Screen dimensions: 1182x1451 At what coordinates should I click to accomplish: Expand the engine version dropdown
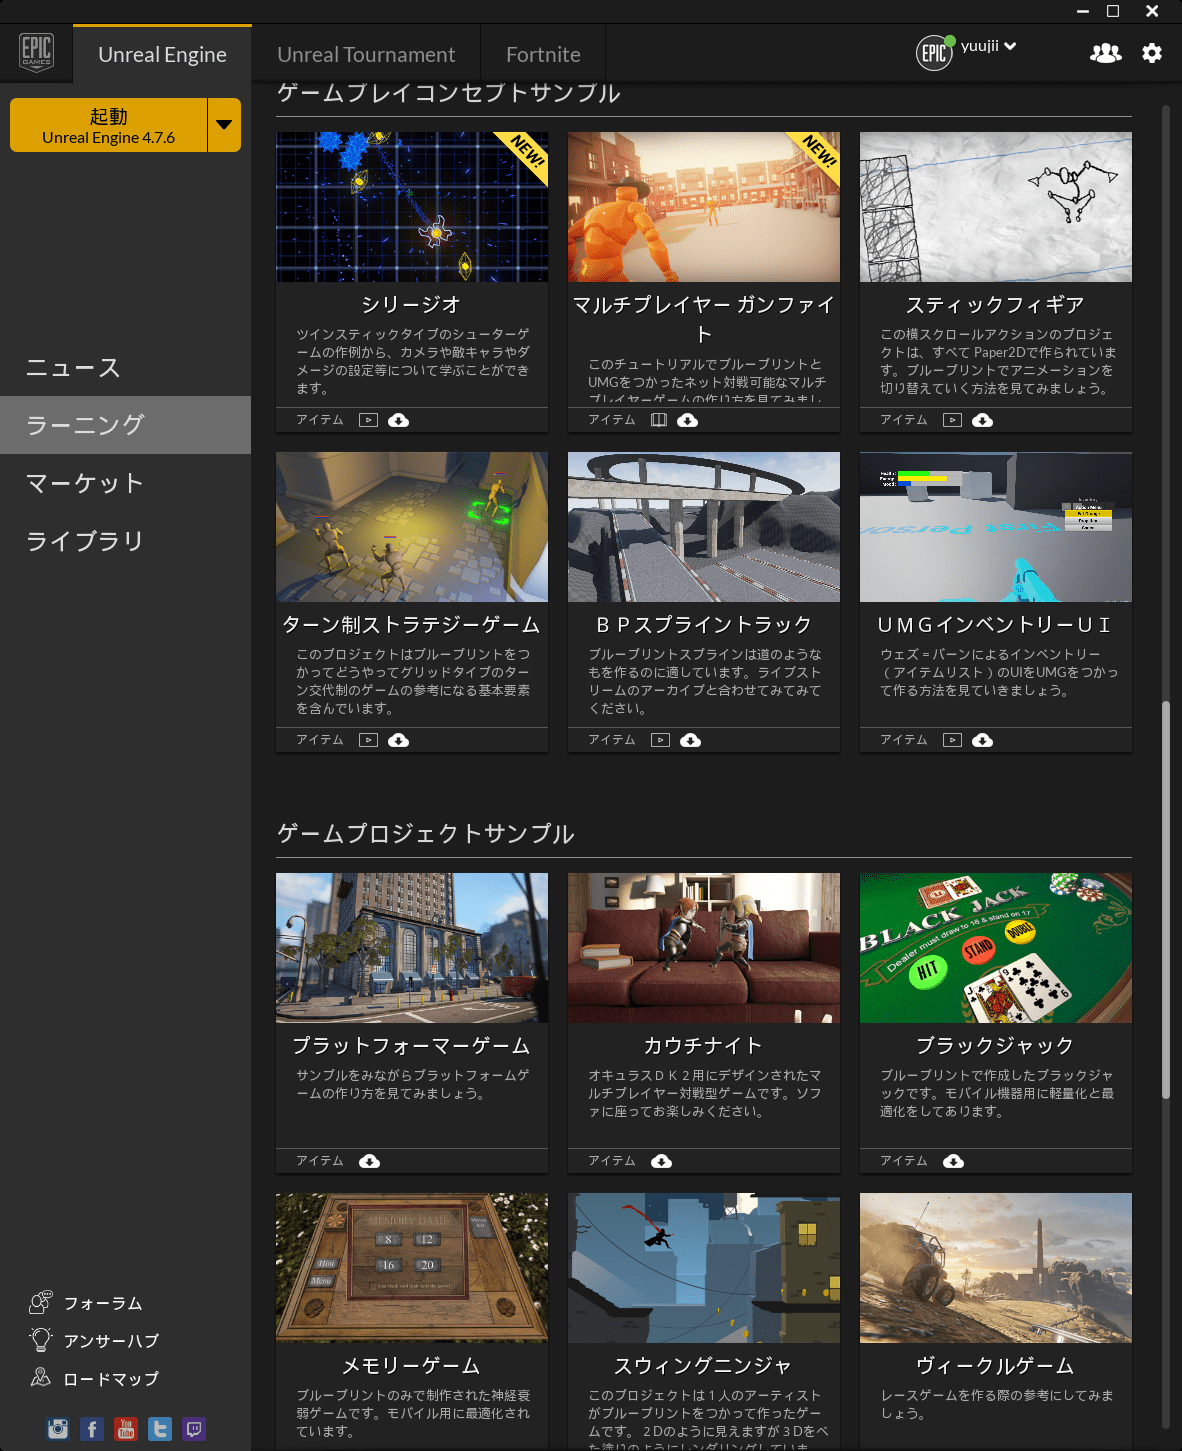tap(226, 124)
